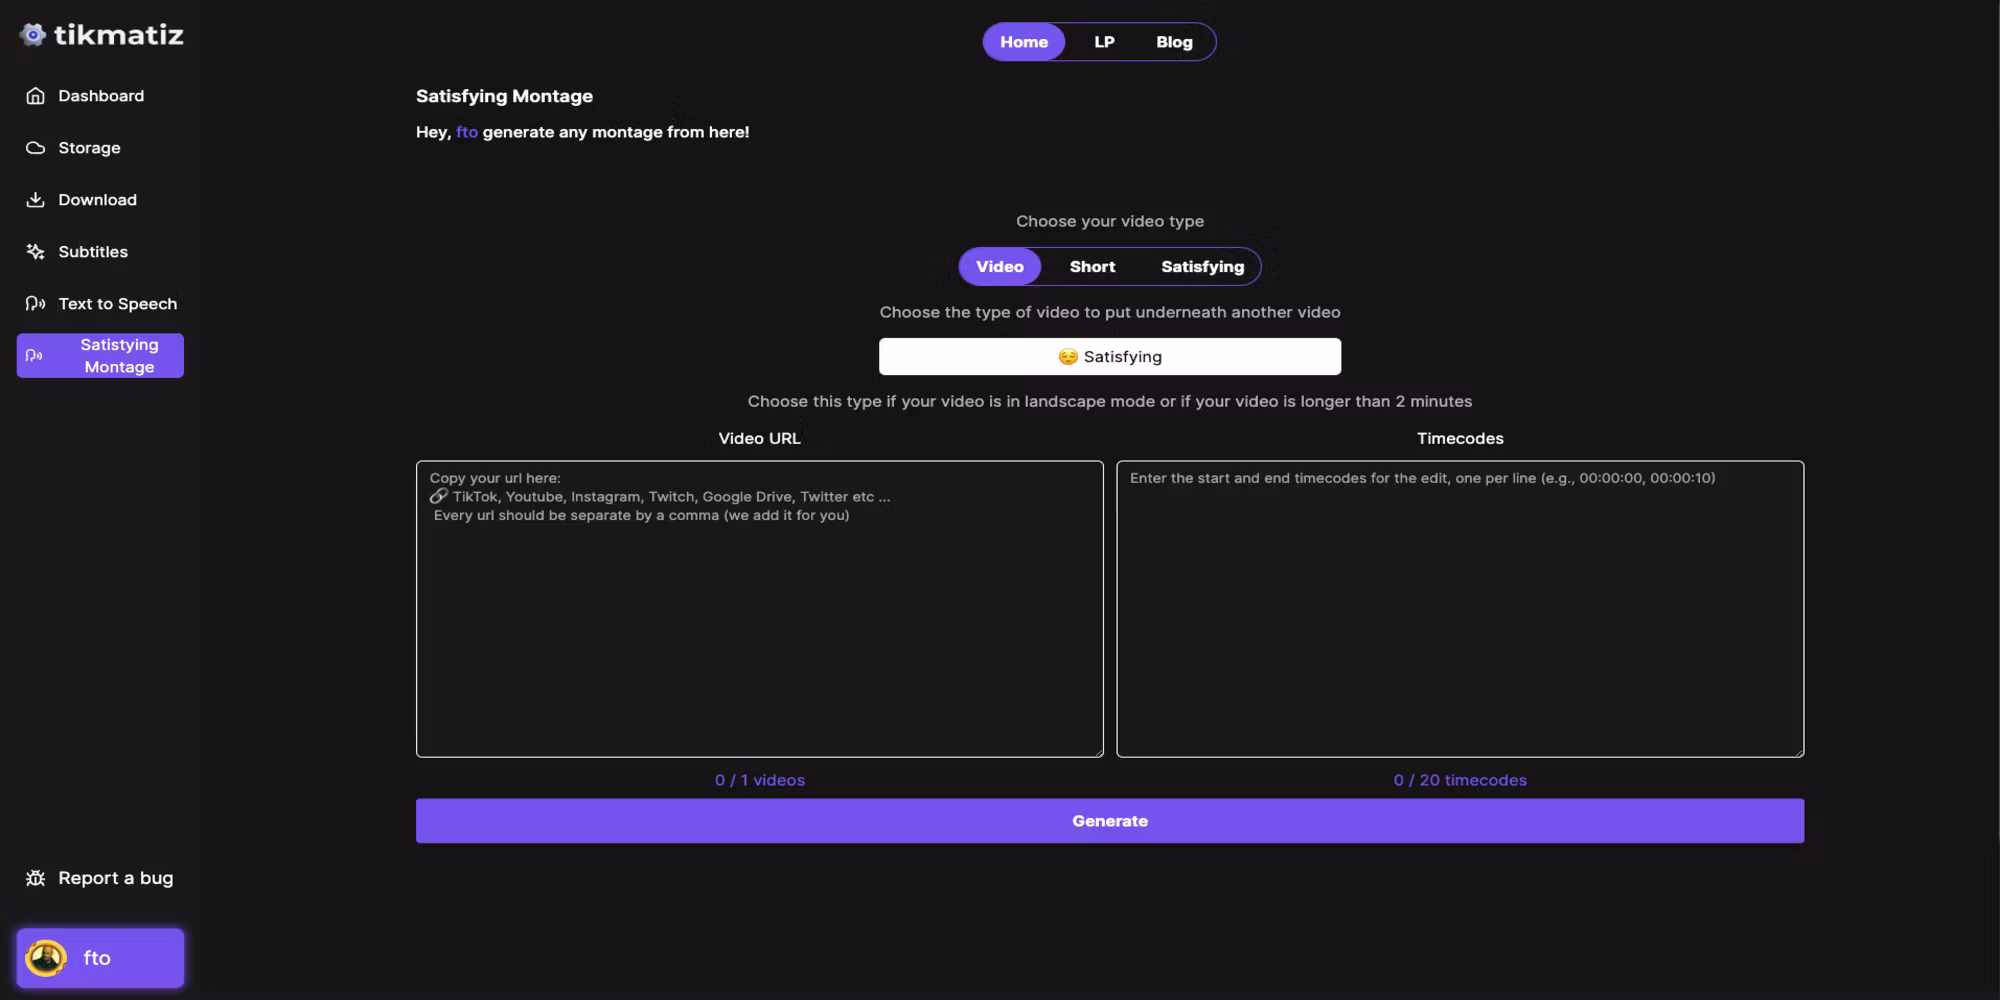Switch video type to Short
The width and height of the screenshot is (2000, 1000).
tap(1092, 267)
